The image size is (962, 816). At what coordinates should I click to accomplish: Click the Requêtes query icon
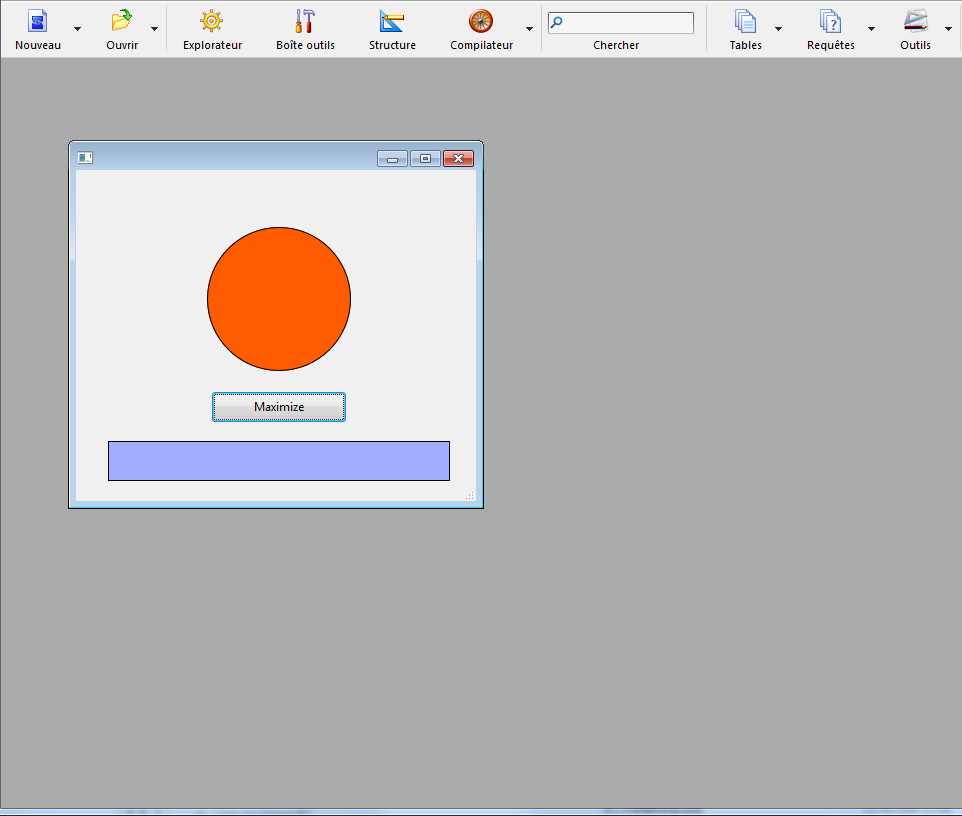[830, 22]
